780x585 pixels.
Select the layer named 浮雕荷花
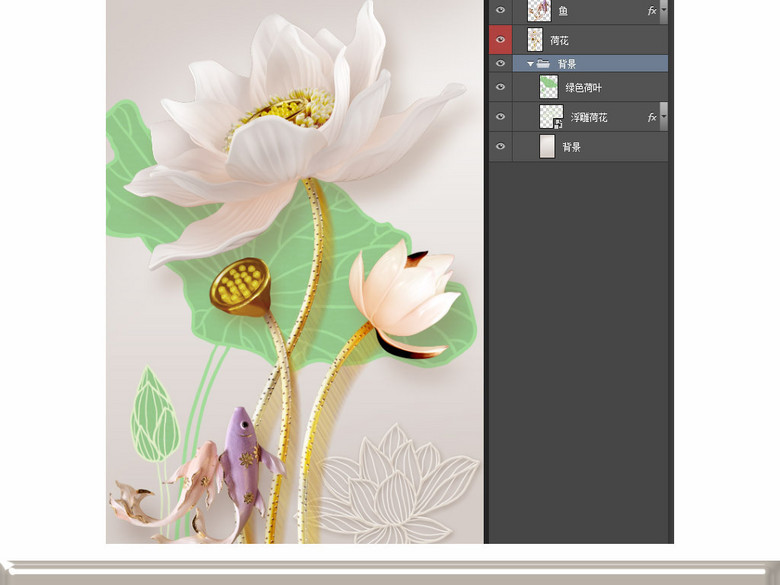tap(589, 118)
